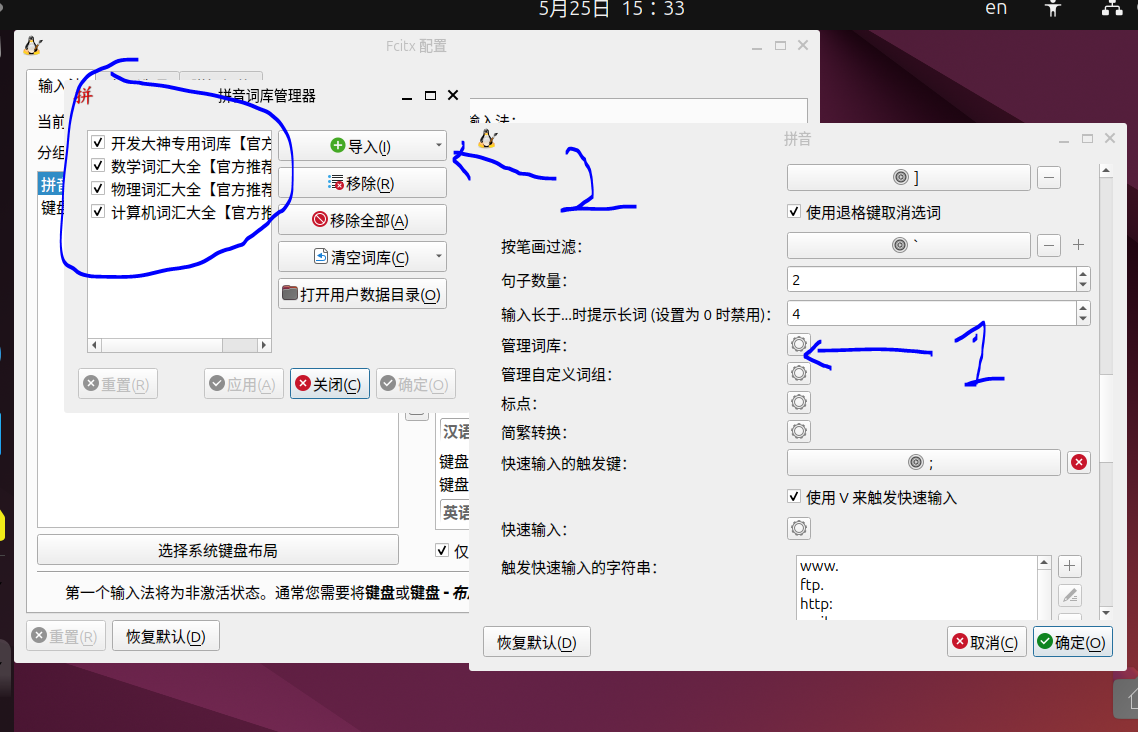Click the Fcitx penguin icon in 拼音 window
Image resolution: width=1138 pixels, height=732 pixels.
pos(488,138)
